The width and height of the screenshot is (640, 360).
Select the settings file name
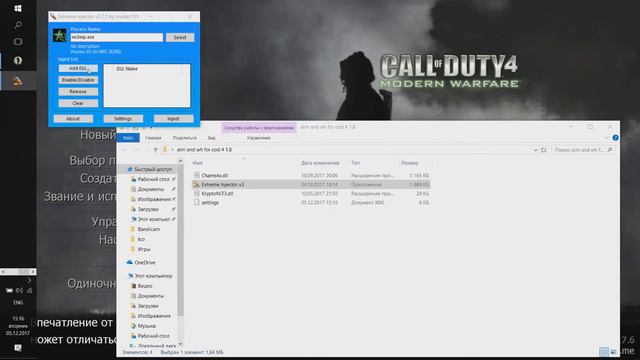(x=210, y=202)
